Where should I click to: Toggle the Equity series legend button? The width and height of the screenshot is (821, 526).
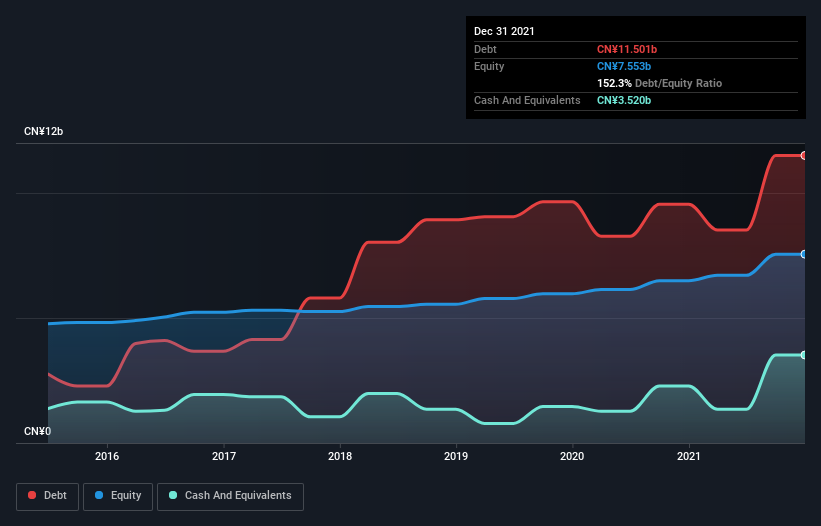coord(118,496)
